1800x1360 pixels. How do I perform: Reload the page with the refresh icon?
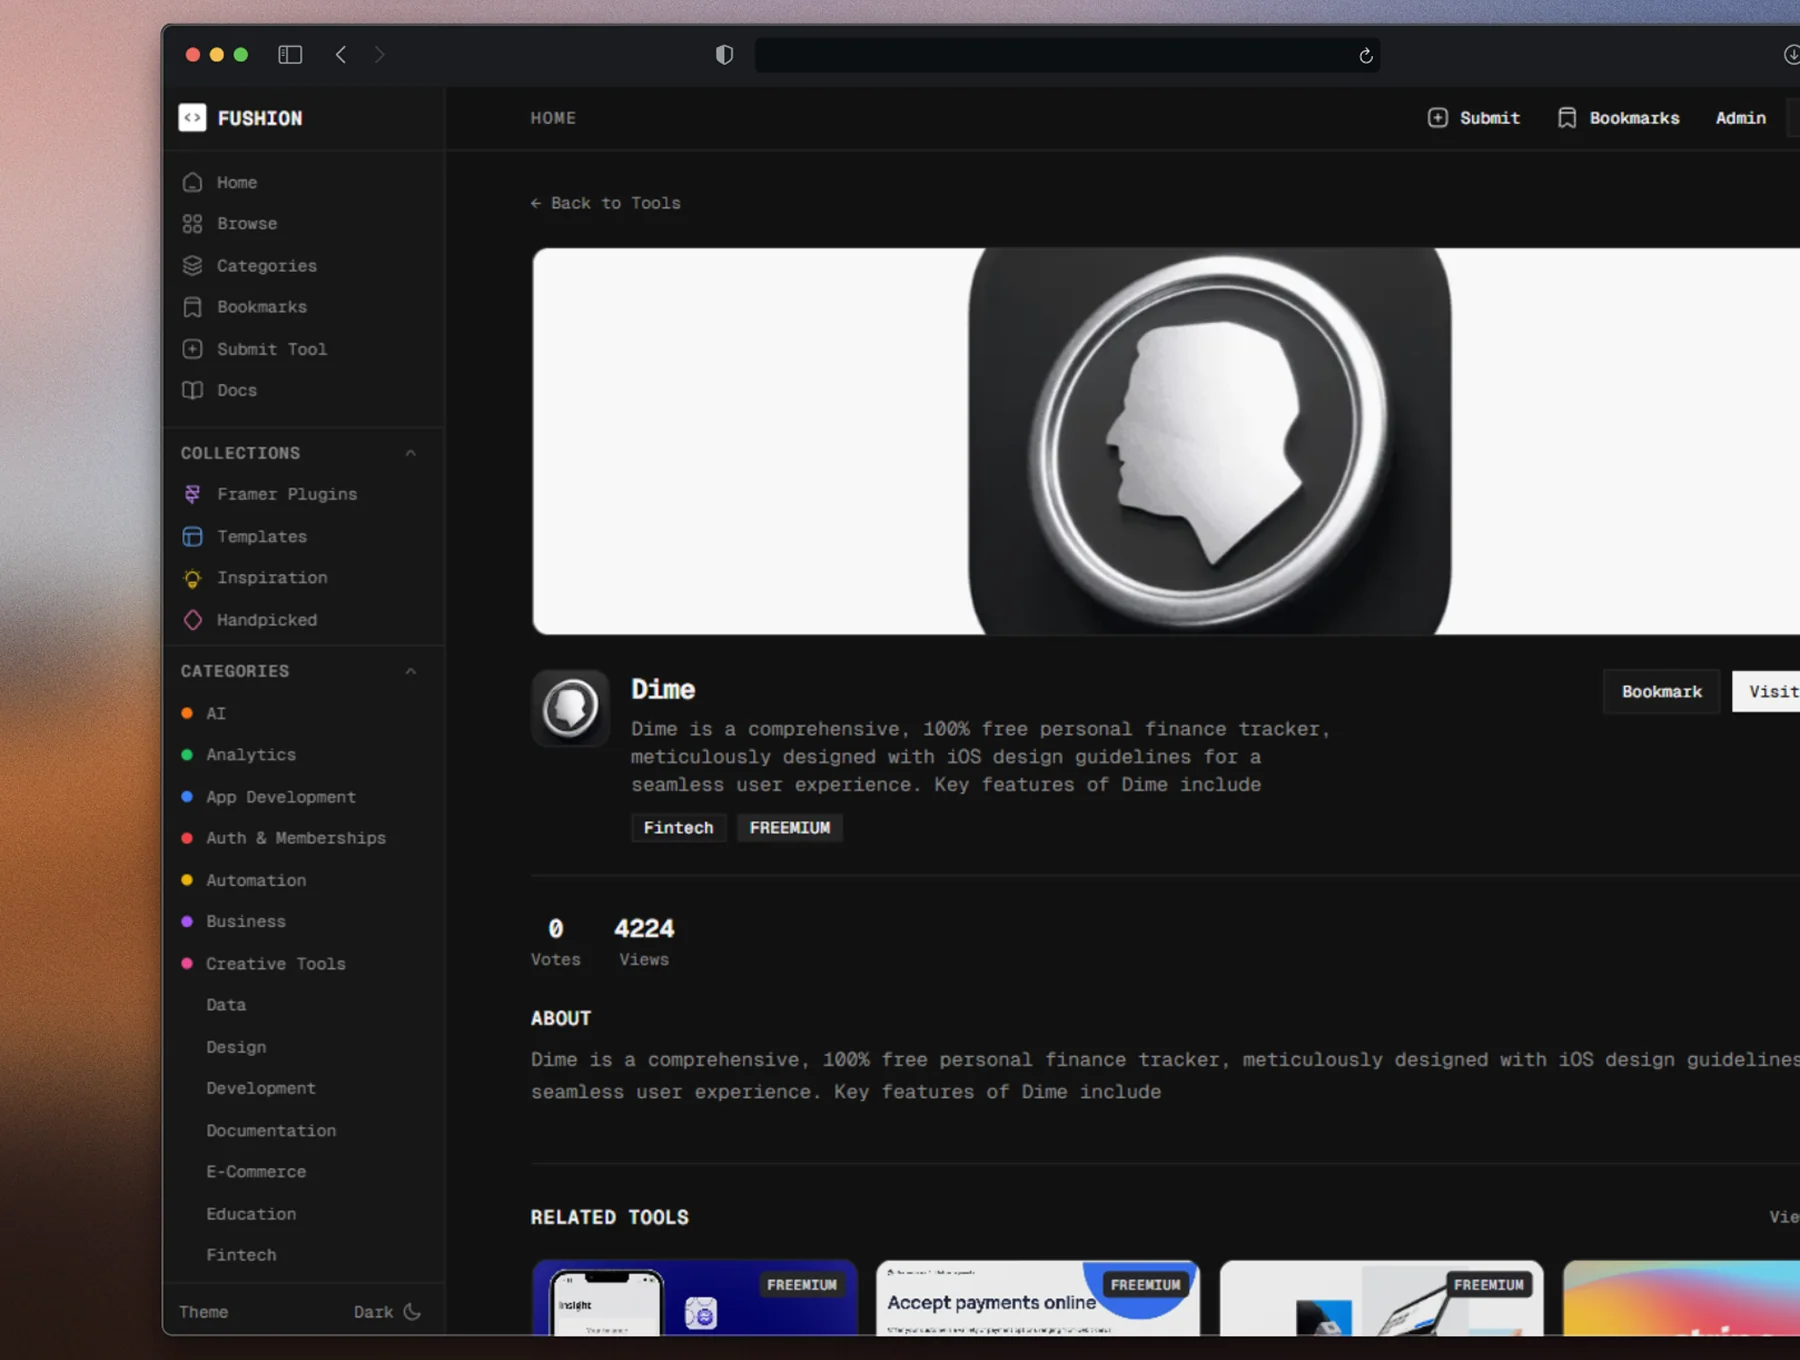coord(1366,56)
